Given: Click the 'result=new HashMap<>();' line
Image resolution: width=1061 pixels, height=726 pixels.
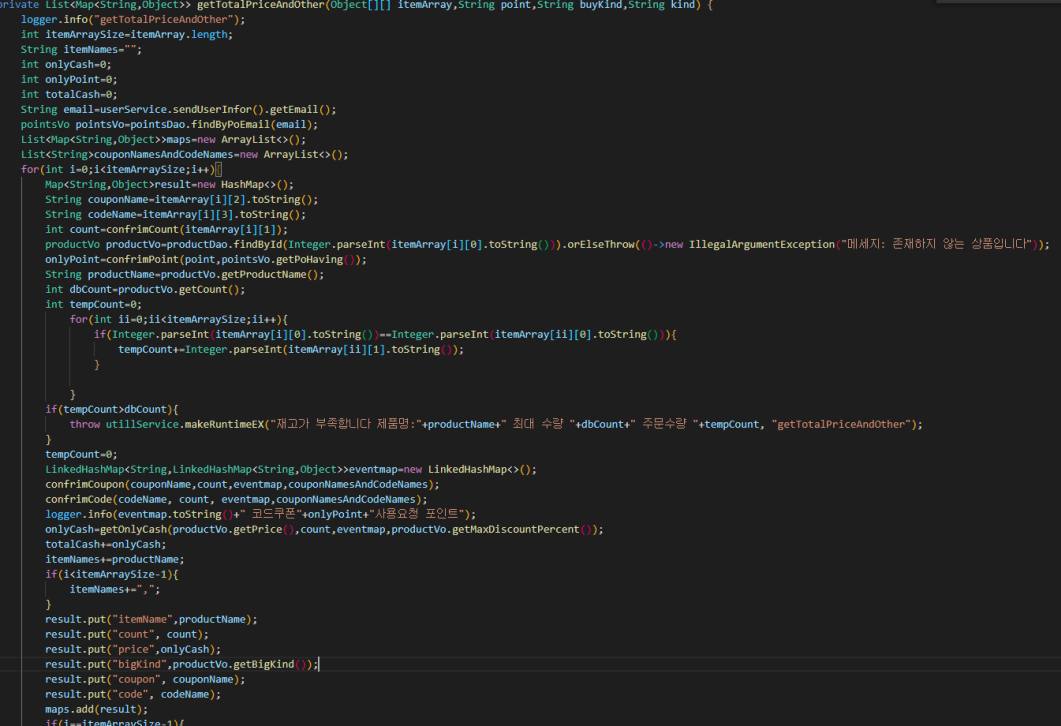Looking at the screenshot, I should point(169,184).
